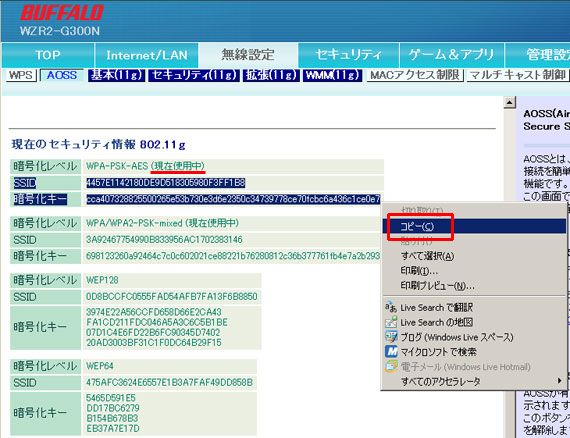Click the BUFFALO logo

click(62, 13)
